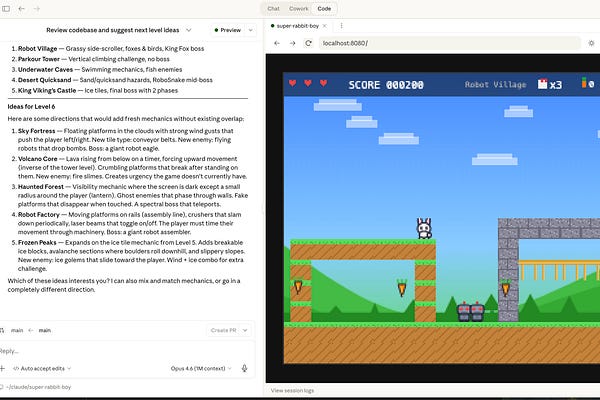Select the Code tab
Viewport: 600px width, 400px height.
pyautogui.click(x=324, y=8)
